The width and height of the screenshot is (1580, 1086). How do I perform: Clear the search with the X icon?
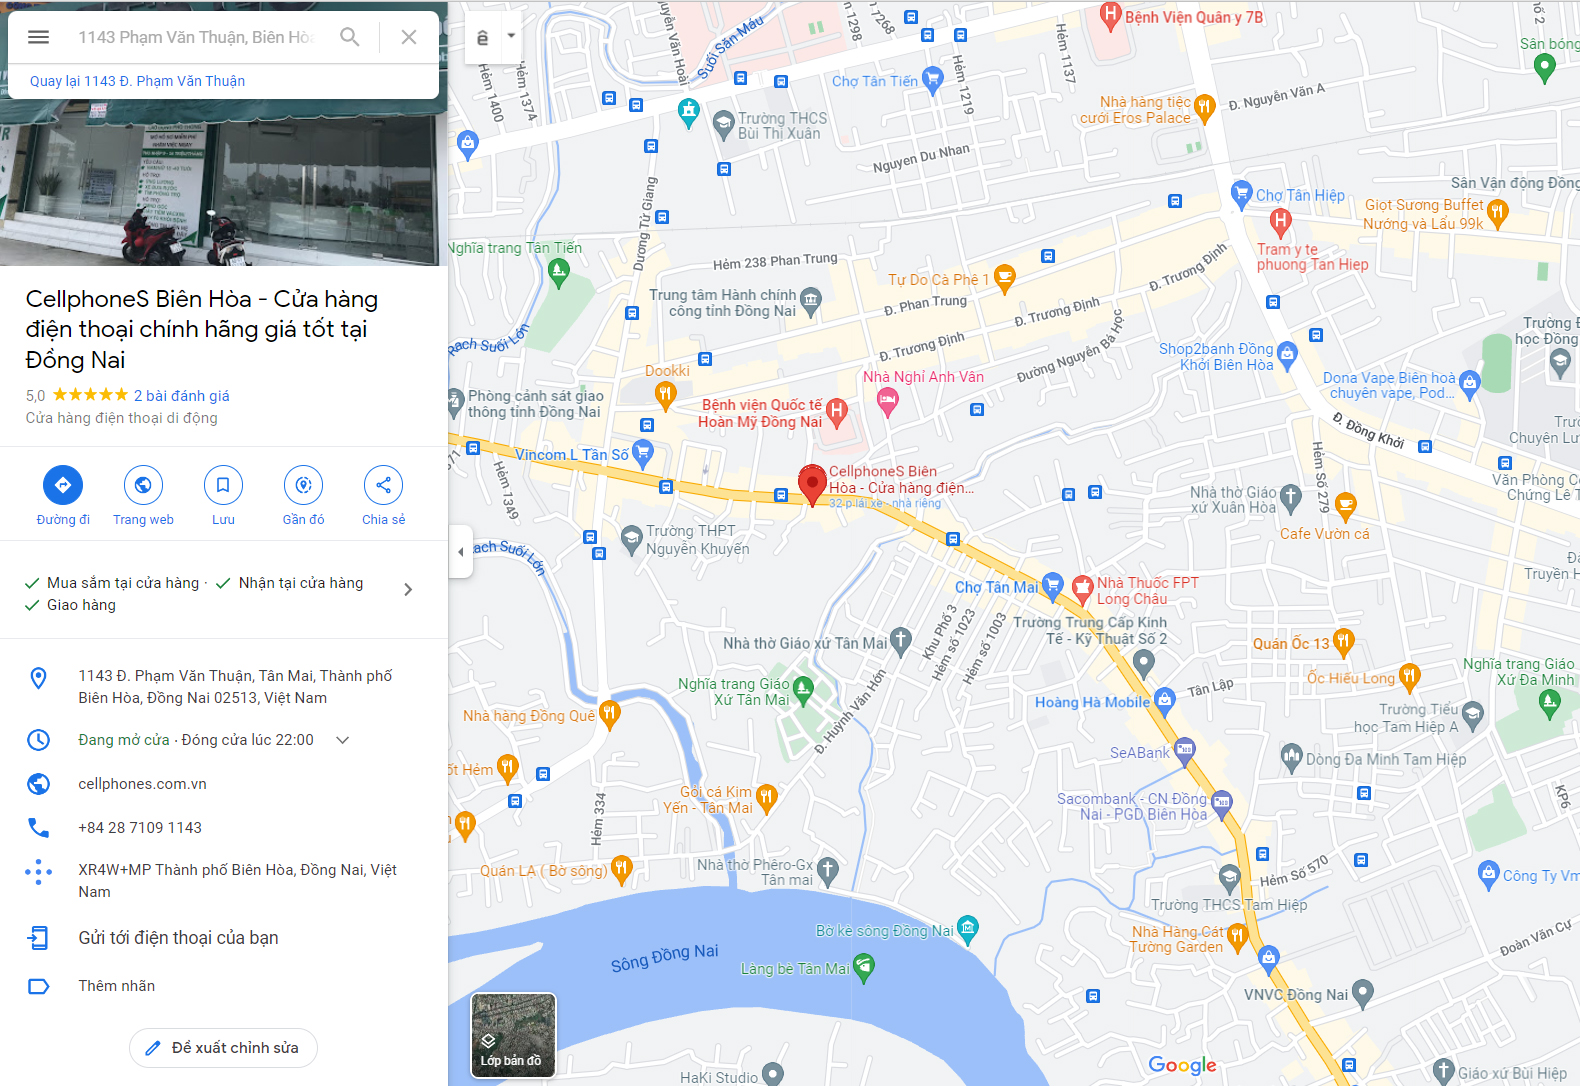[x=409, y=37]
